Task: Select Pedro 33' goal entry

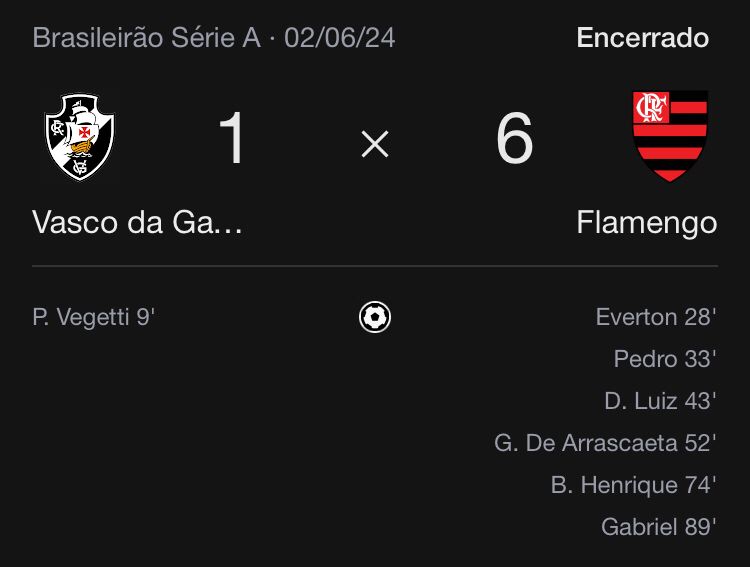Action: point(665,359)
